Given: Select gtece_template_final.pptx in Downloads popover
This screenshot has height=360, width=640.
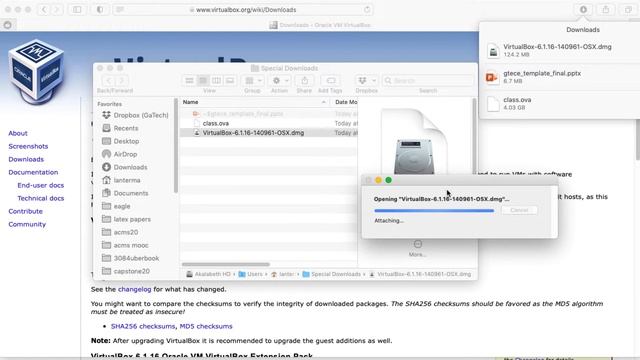Looking at the screenshot, I should 559,77.
